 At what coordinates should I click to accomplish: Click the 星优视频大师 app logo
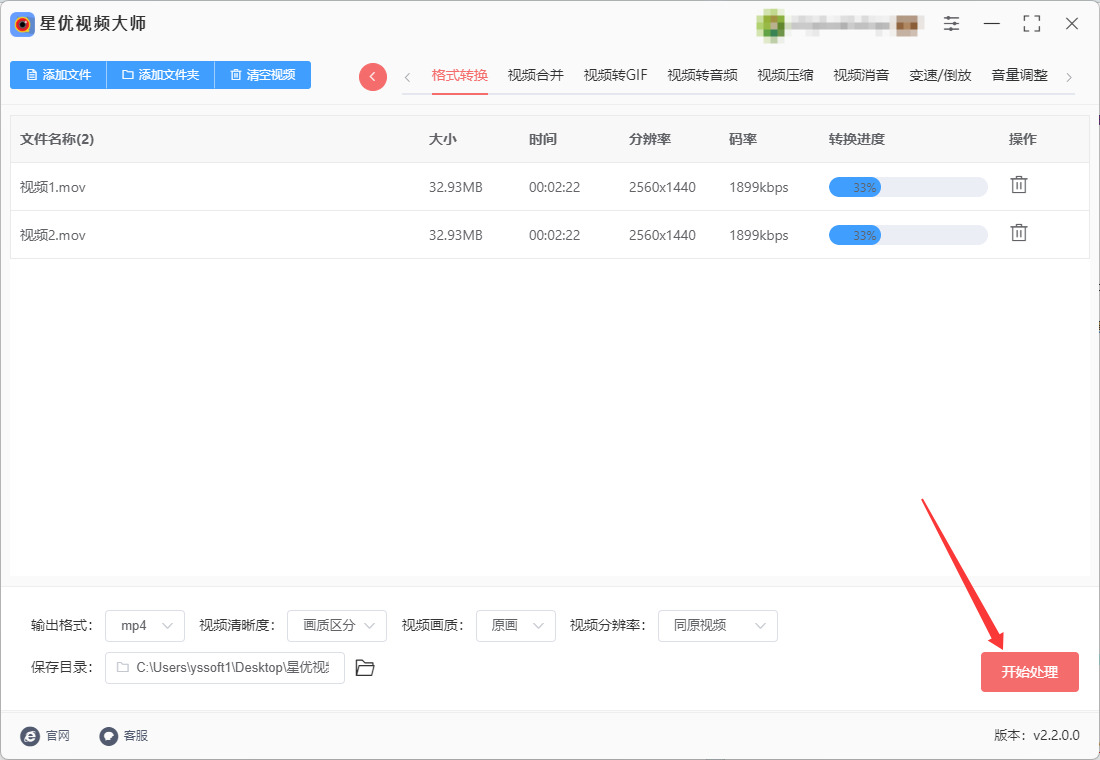pyautogui.click(x=22, y=24)
